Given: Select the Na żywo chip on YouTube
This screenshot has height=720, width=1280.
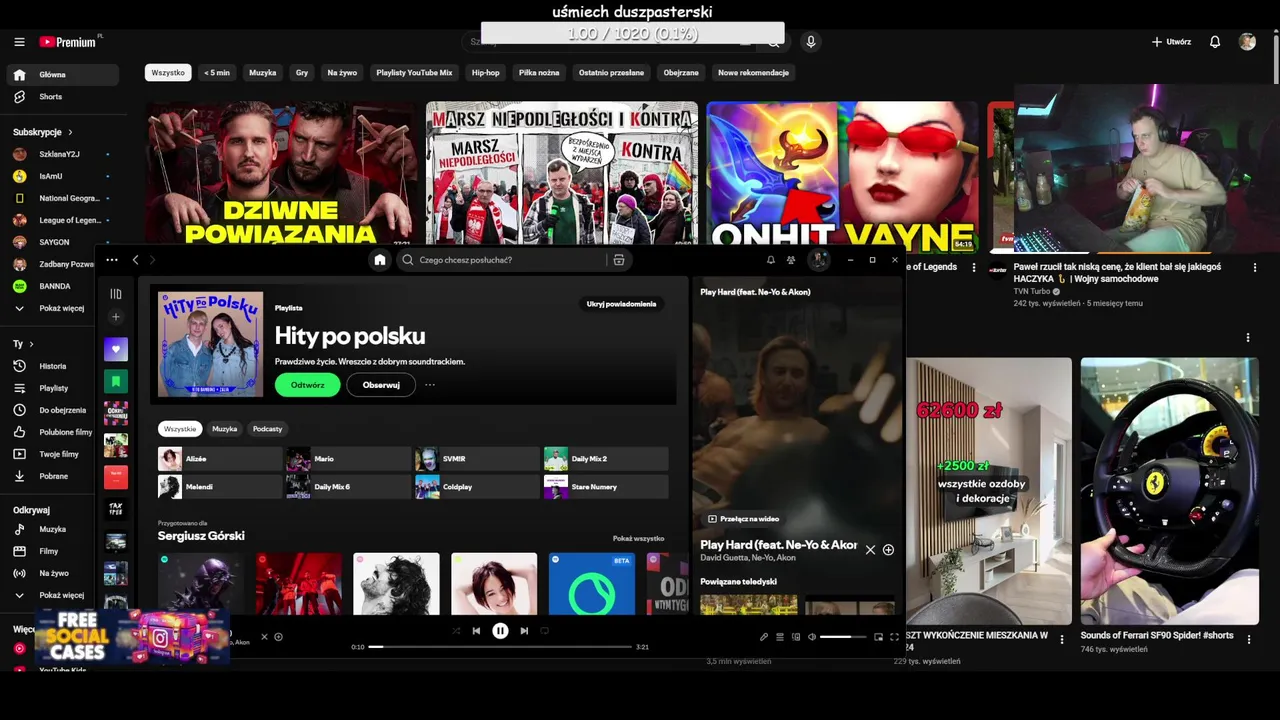Looking at the screenshot, I should coord(342,73).
